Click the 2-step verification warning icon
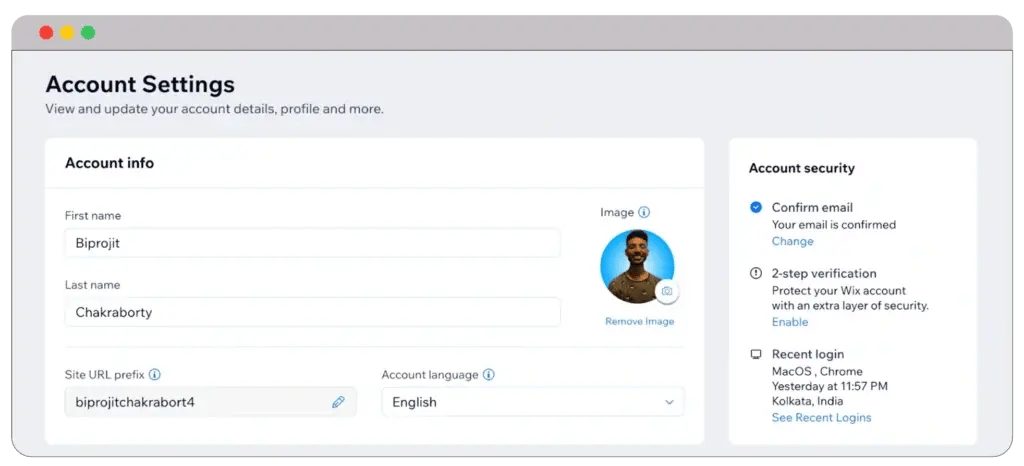 tap(756, 273)
